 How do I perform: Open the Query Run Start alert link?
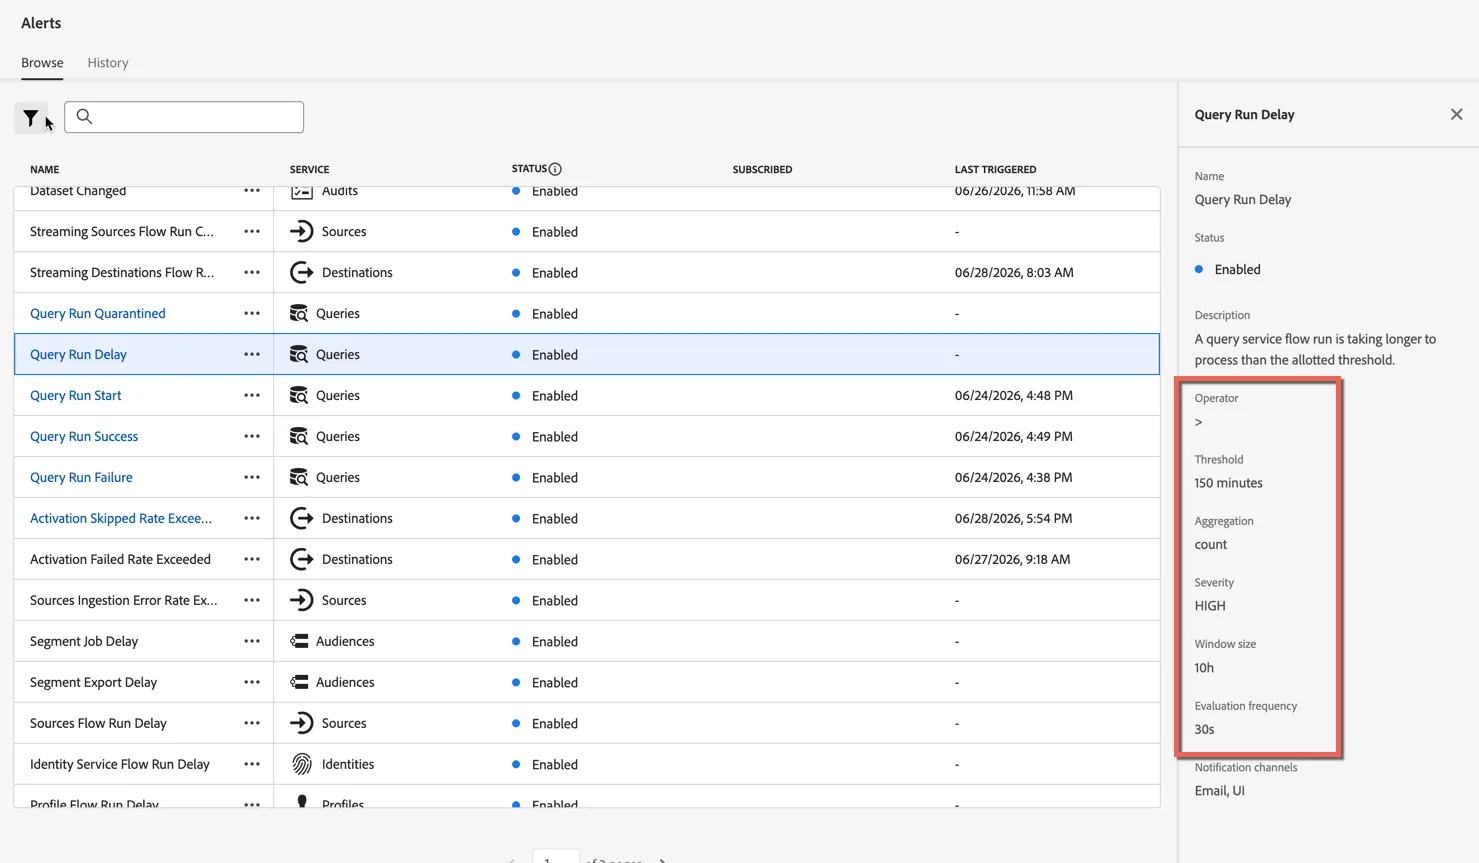76,395
